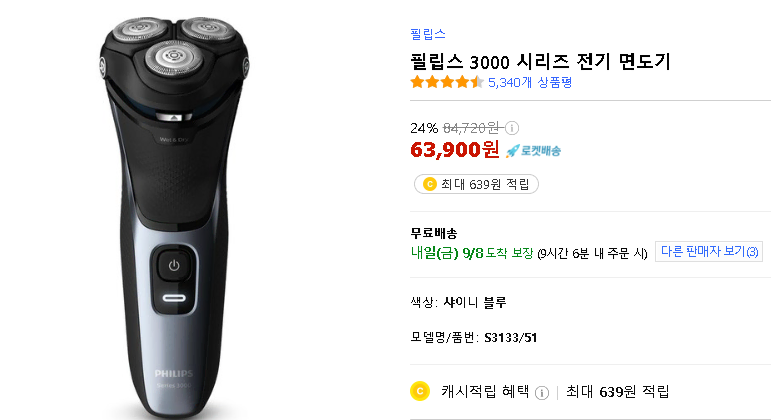
Task: Click the 최대 639원 적립 pill badge
Action: tap(476, 184)
